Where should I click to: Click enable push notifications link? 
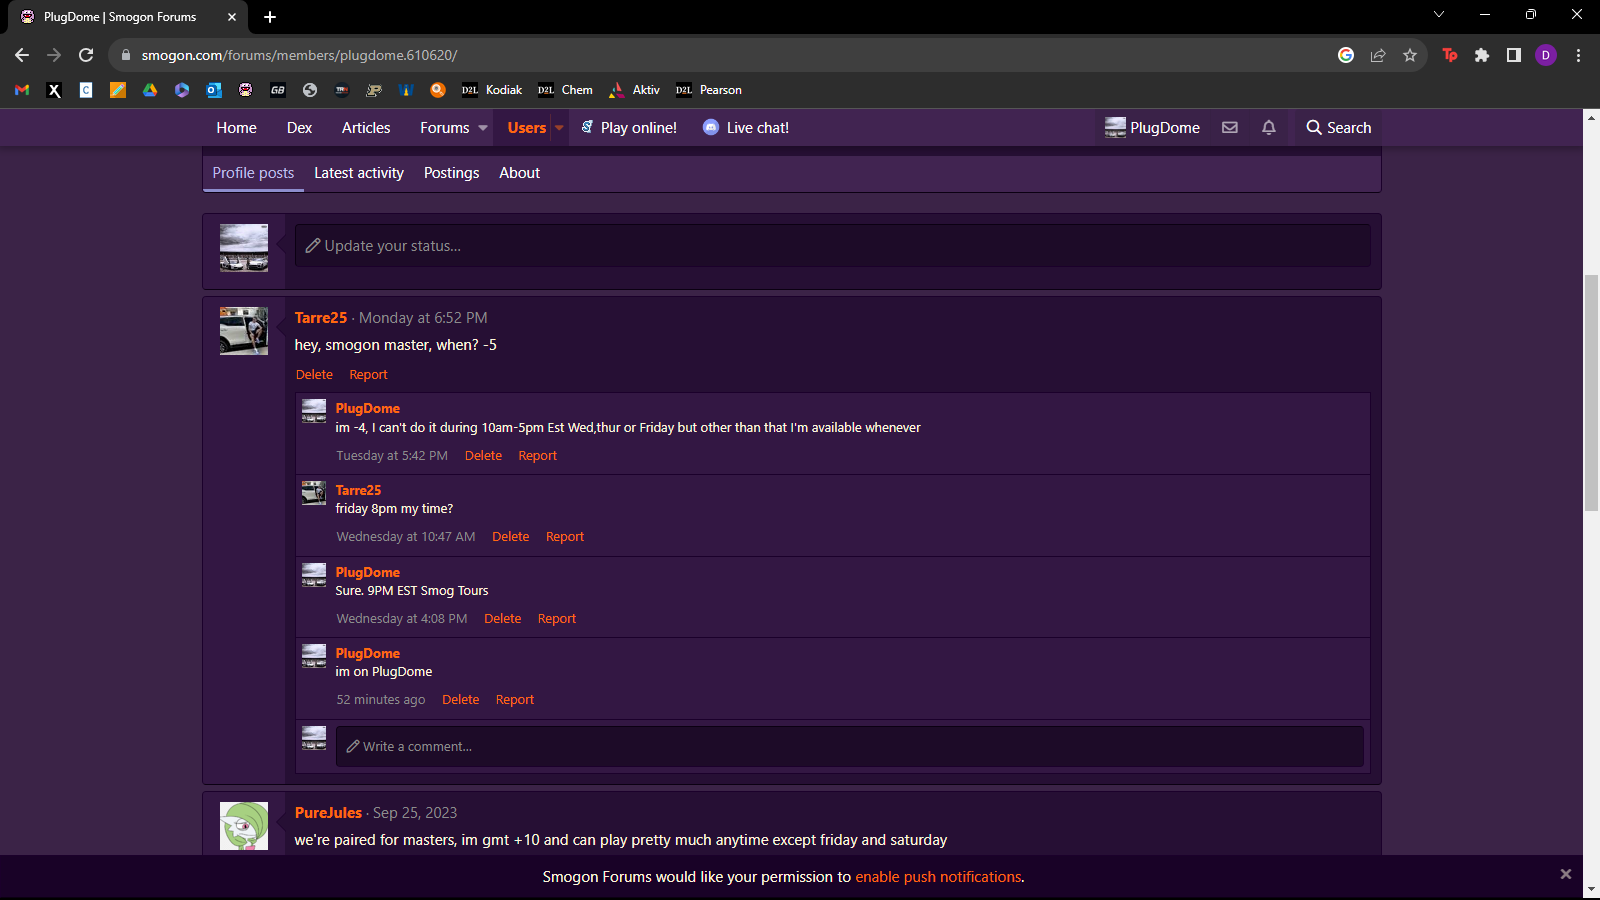[x=937, y=877]
